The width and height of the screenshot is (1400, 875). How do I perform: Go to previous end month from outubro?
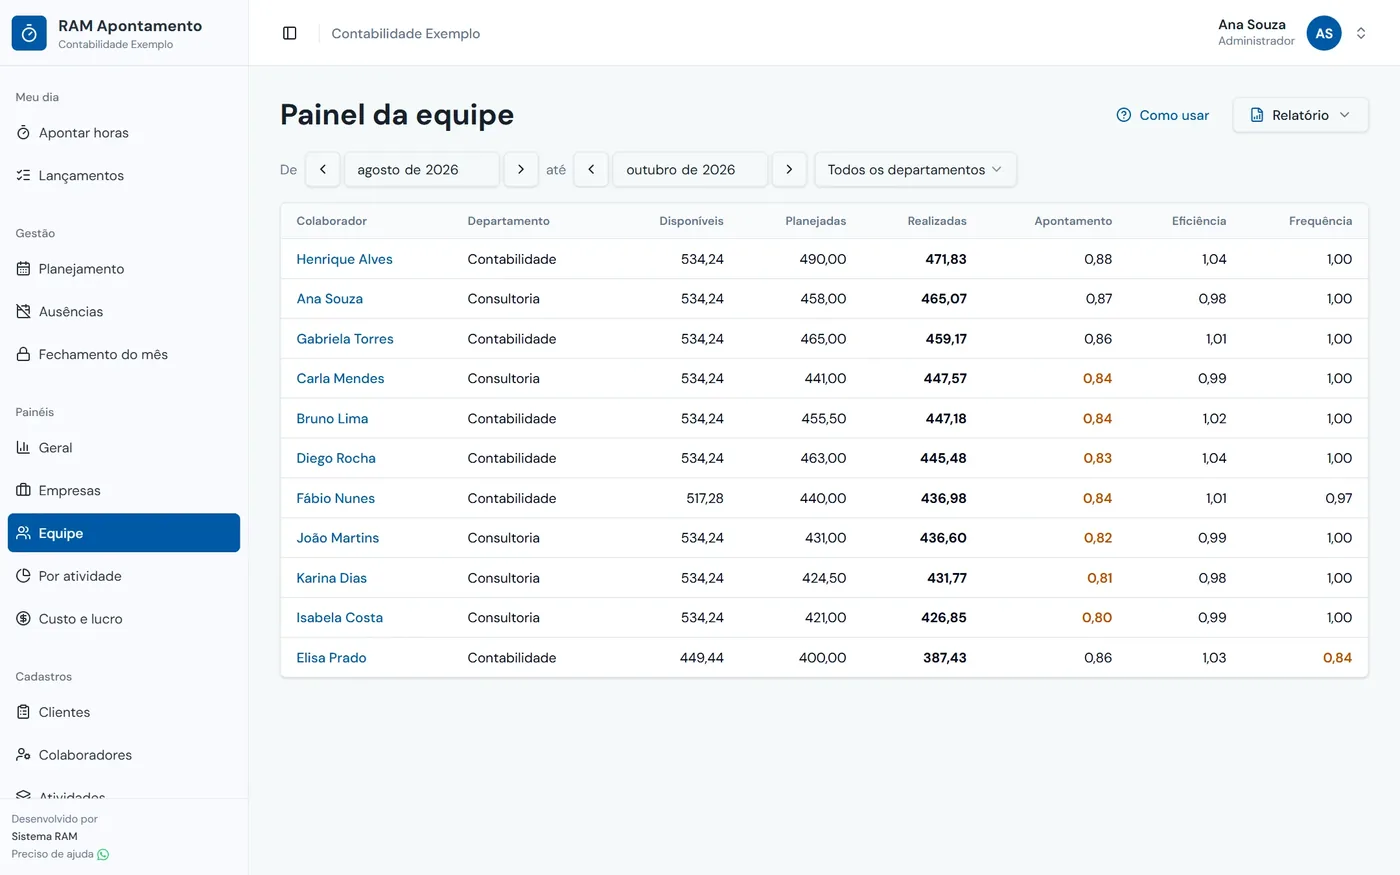click(591, 170)
